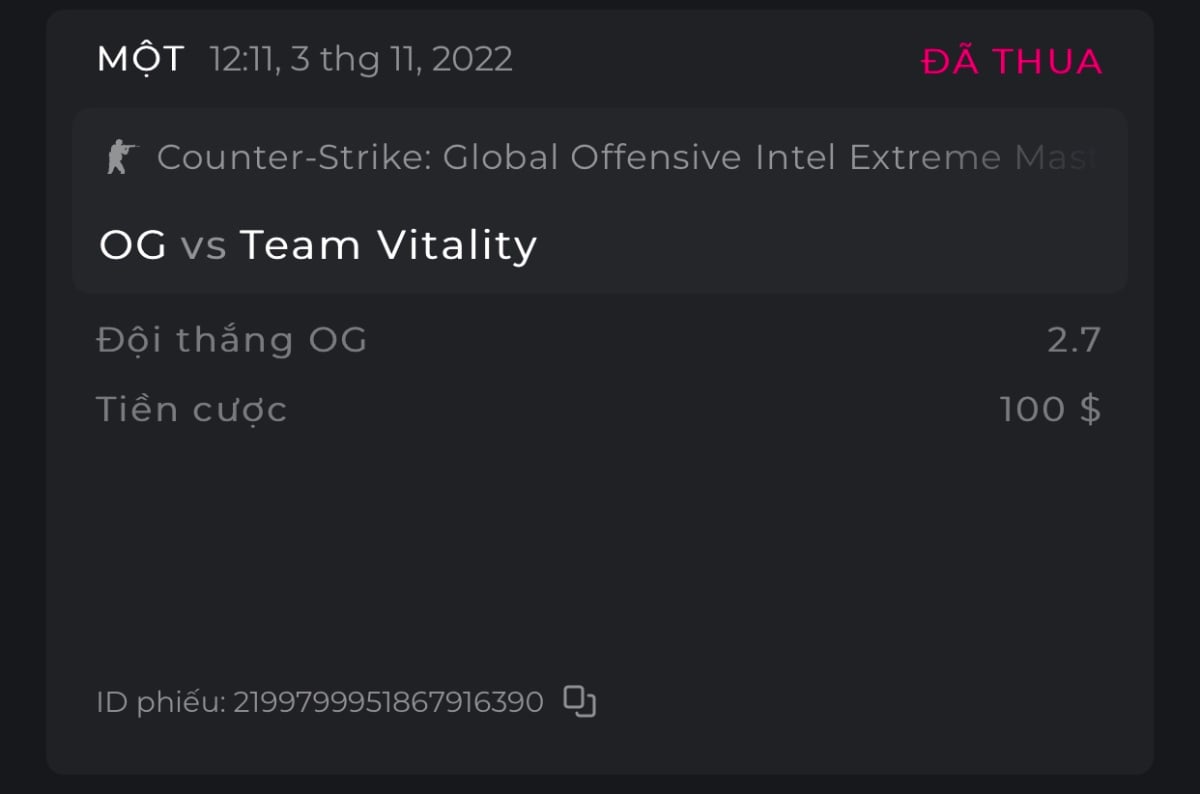Click the Đội thắng OG selection label

pyautogui.click(x=232, y=341)
